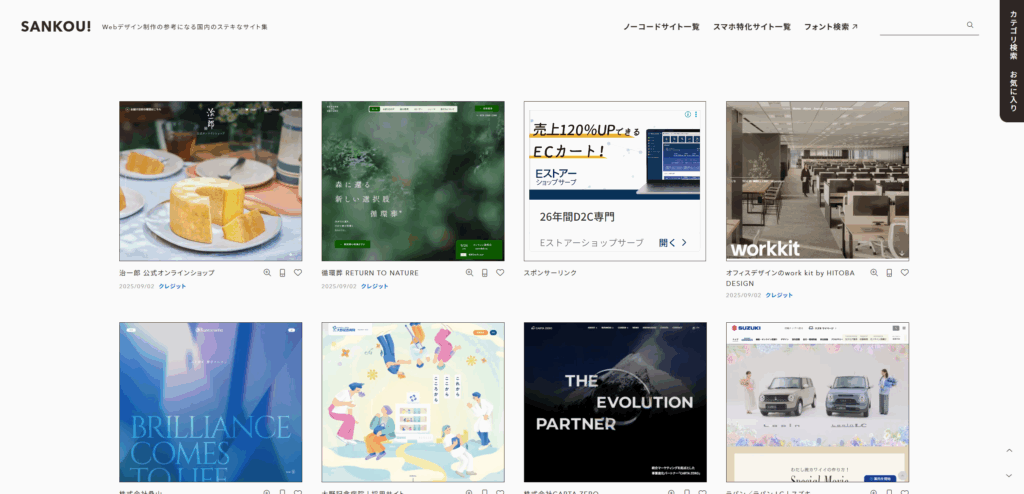Click the scroll-up chevron arrow
1024x494 pixels.
click(x=1009, y=450)
